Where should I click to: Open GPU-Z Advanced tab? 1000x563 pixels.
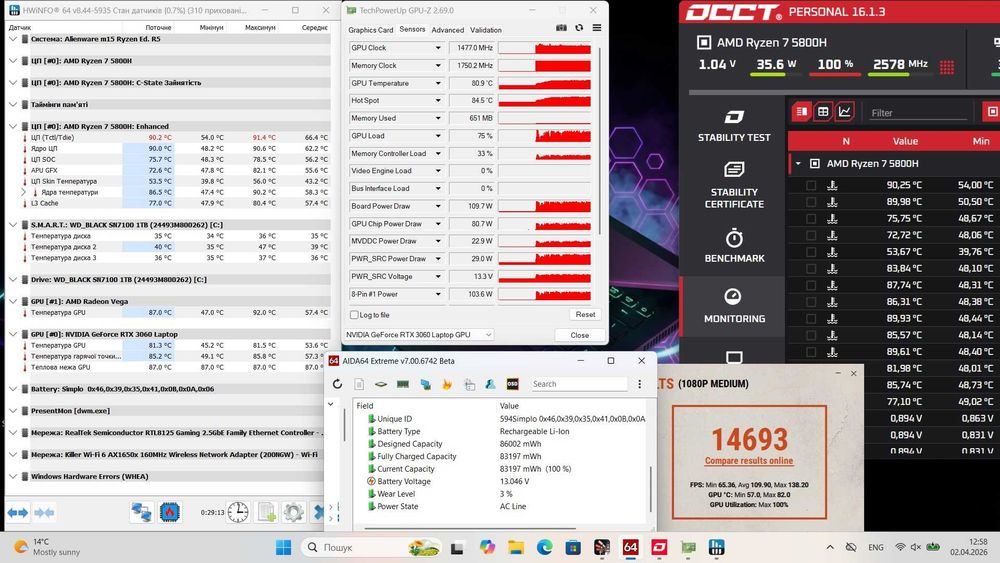pos(448,30)
